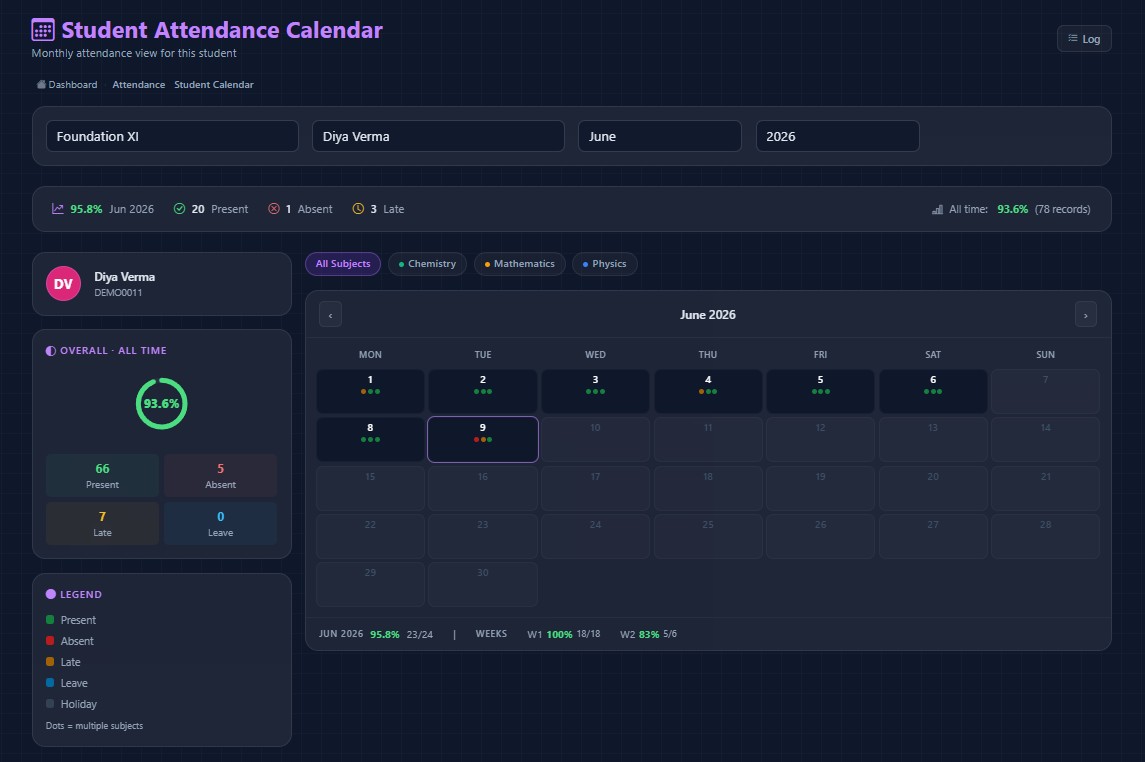This screenshot has width=1145, height=762.
Task: Click the purple dot beside Legend heading
Action: 50,594
